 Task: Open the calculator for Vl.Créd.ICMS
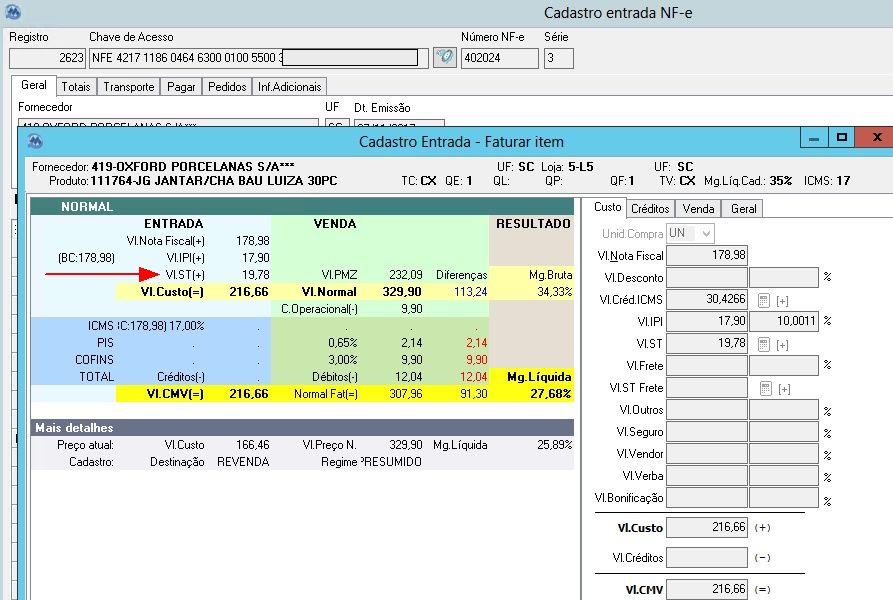[x=764, y=300]
